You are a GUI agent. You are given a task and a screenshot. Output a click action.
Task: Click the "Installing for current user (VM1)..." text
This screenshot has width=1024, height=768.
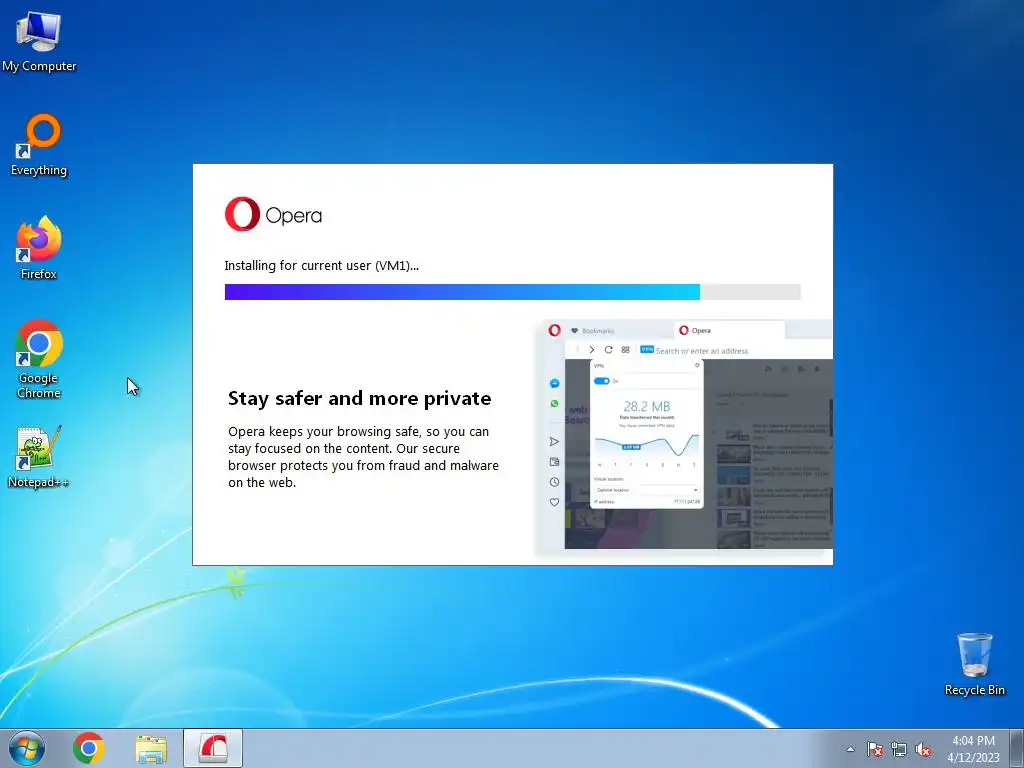pyautogui.click(x=321, y=266)
